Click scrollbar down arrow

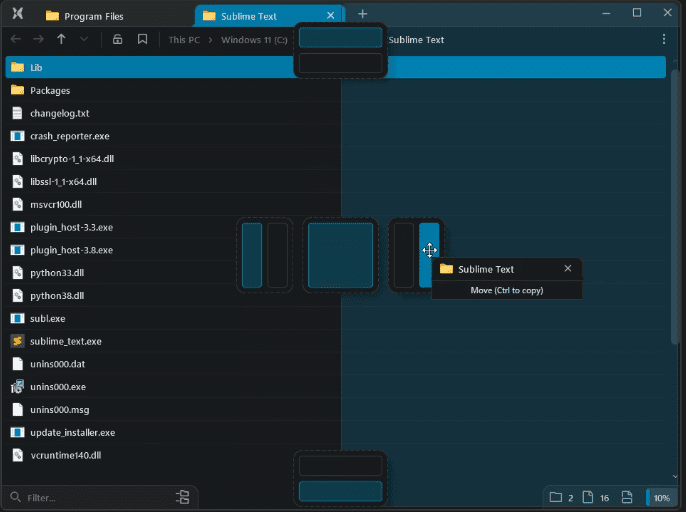coord(675,476)
